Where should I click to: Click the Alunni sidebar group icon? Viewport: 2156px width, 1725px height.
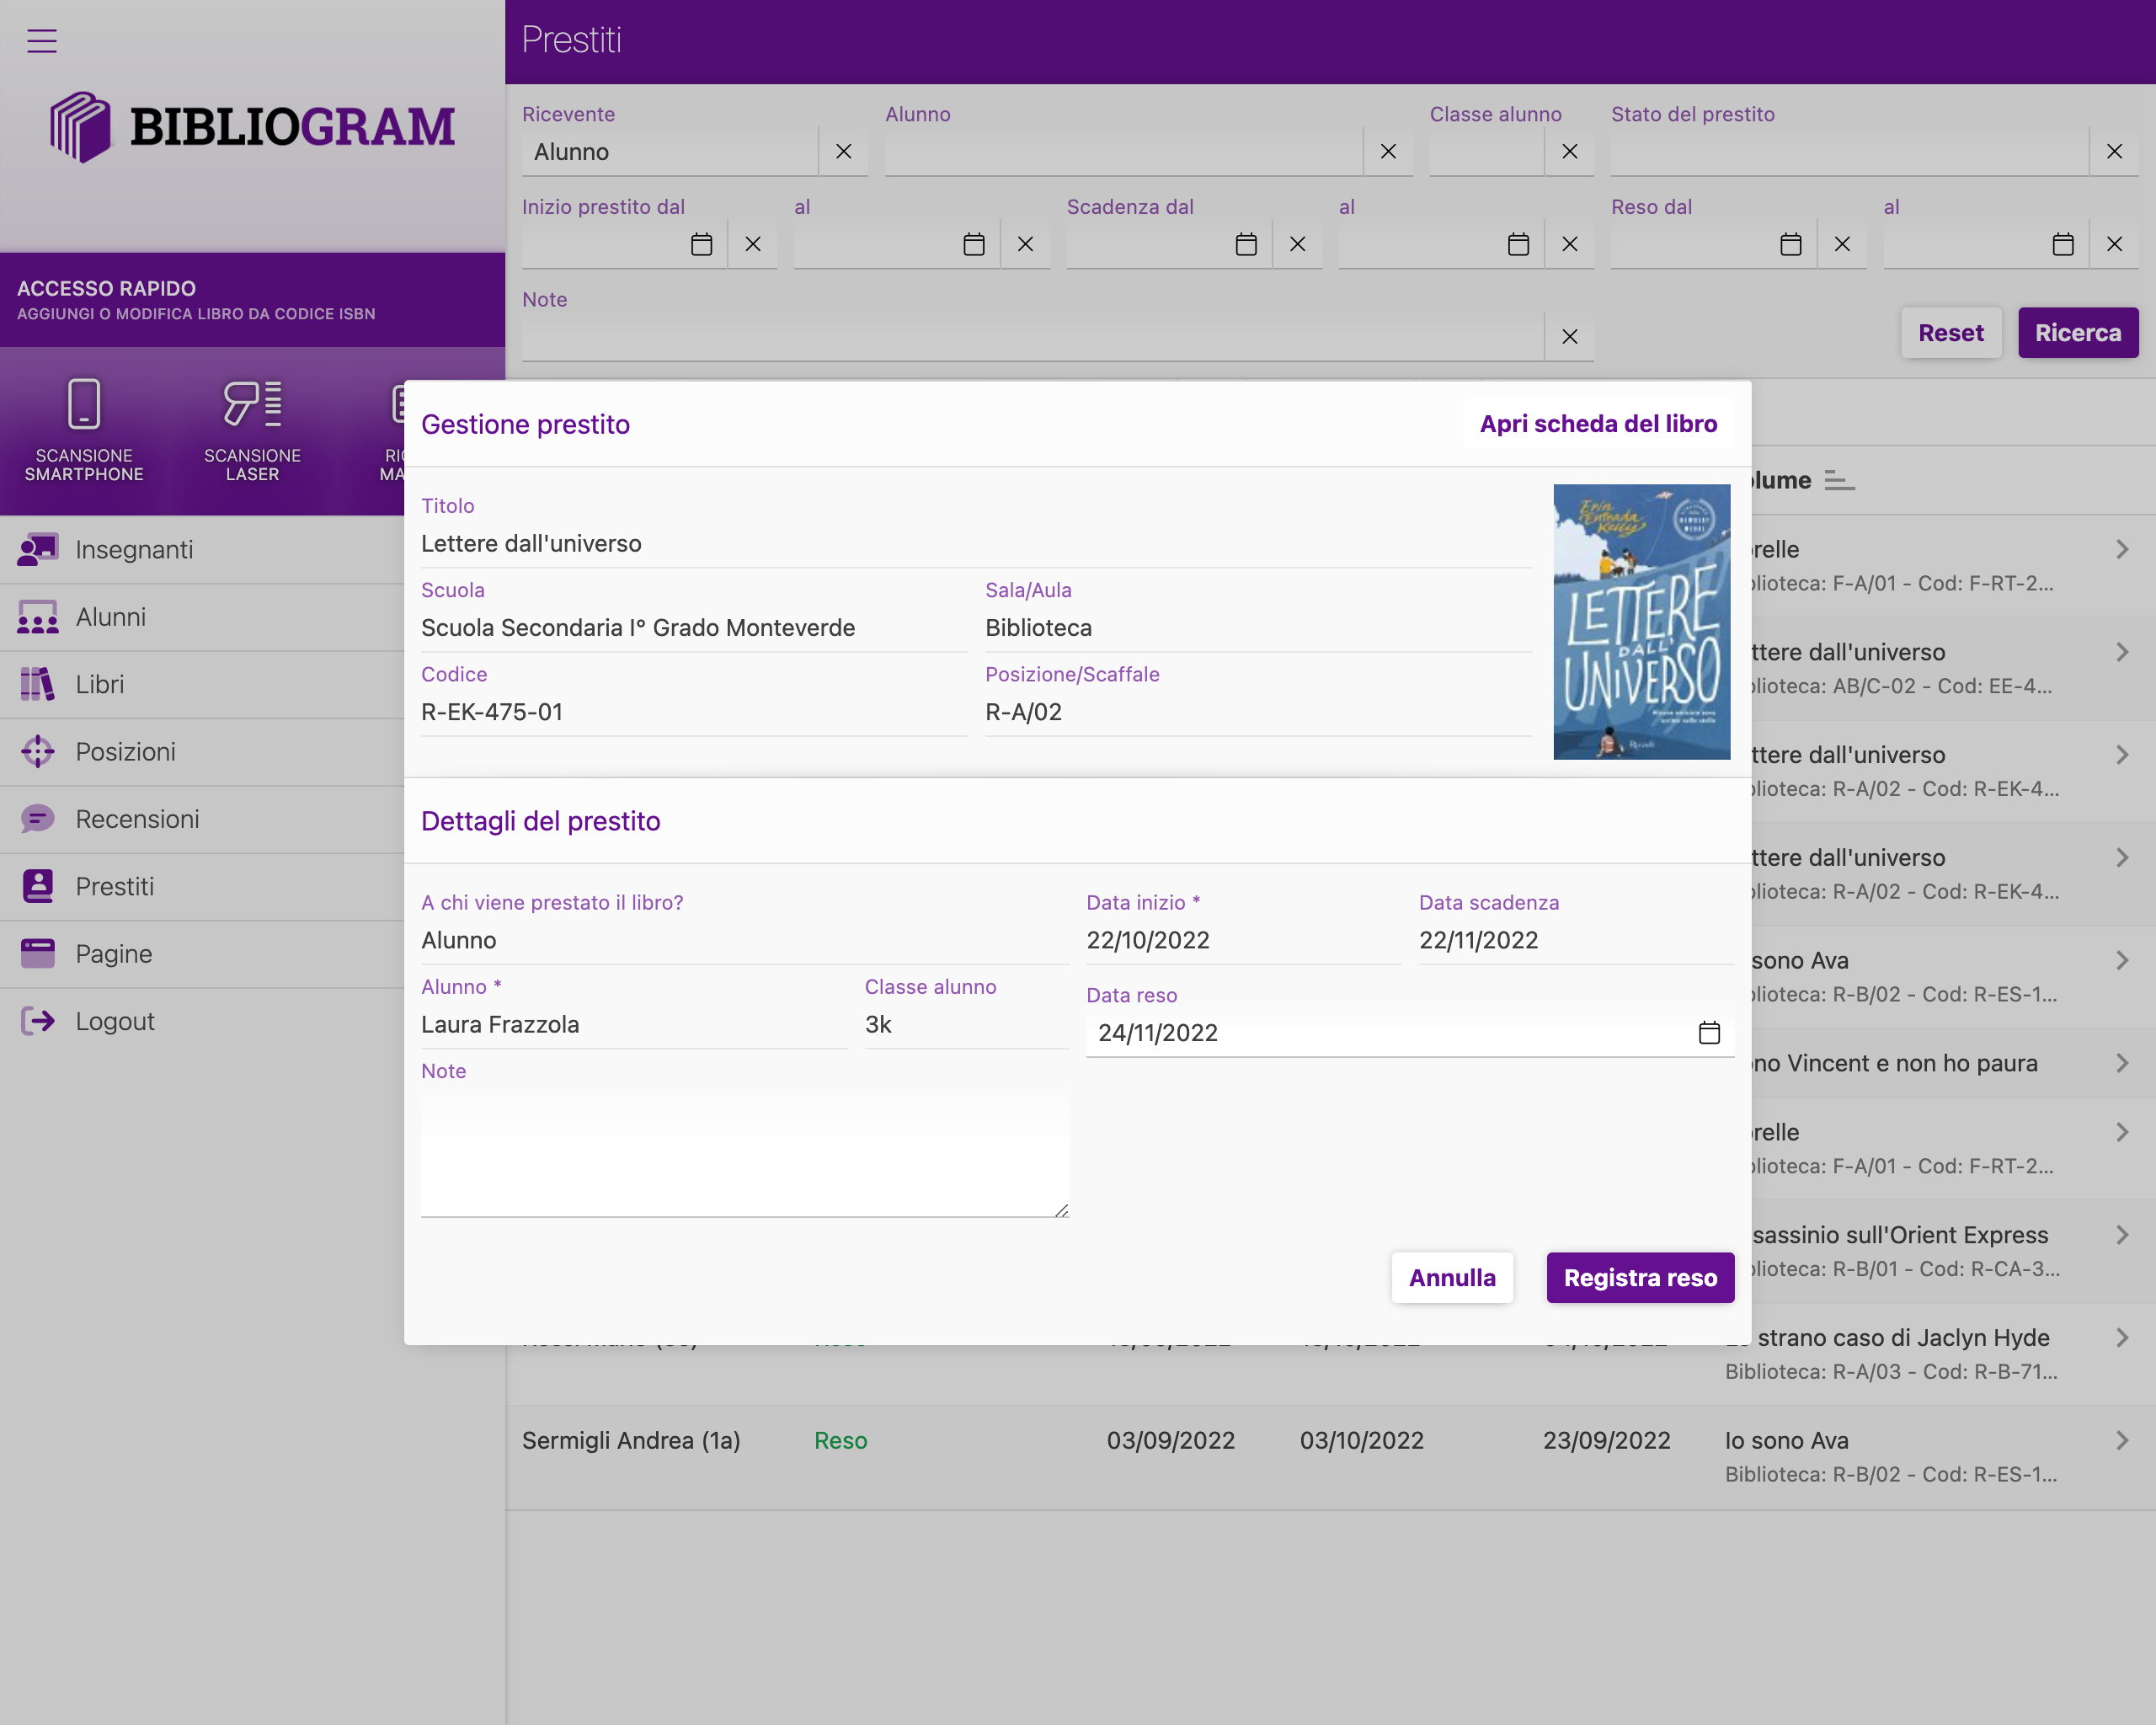click(x=38, y=618)
